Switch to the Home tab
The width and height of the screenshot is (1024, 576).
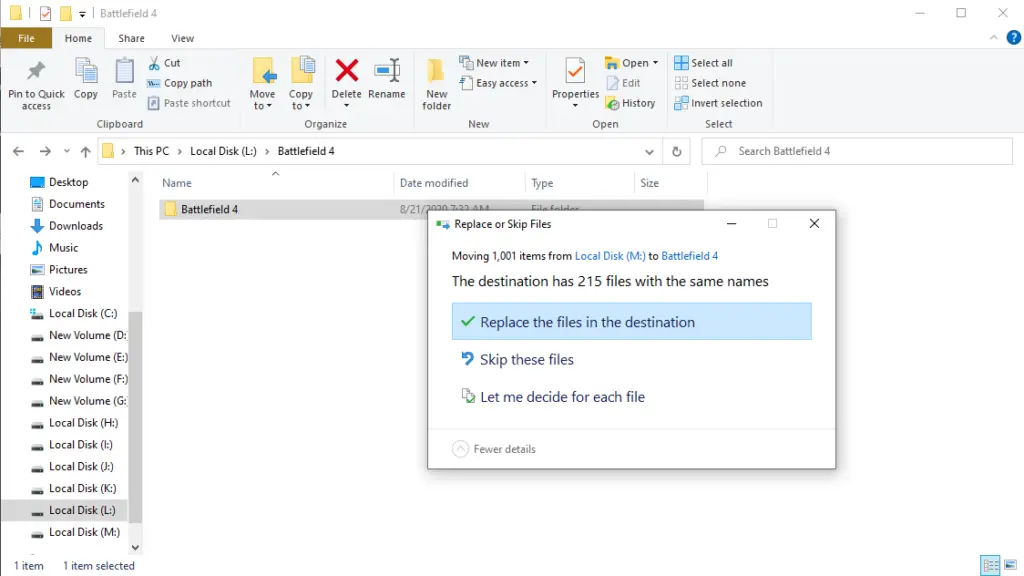tap(78, 38)
